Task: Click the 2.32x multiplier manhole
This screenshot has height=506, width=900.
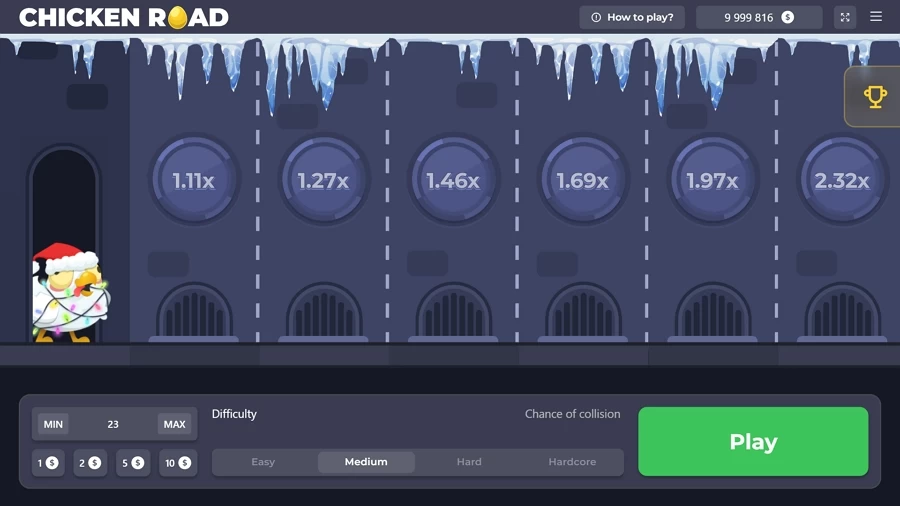Action: pos(841,180)
